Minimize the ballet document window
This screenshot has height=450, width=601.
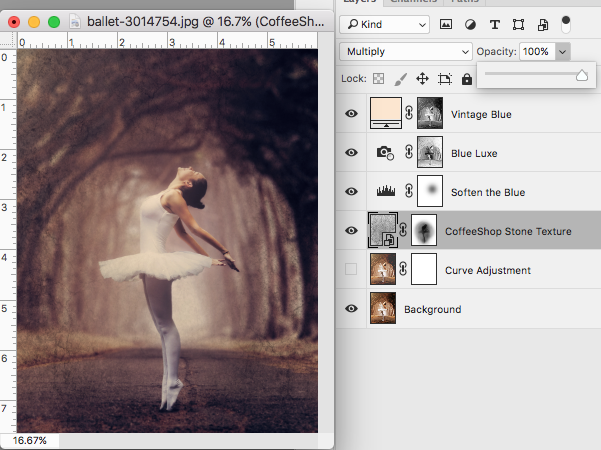pos(34,22)
